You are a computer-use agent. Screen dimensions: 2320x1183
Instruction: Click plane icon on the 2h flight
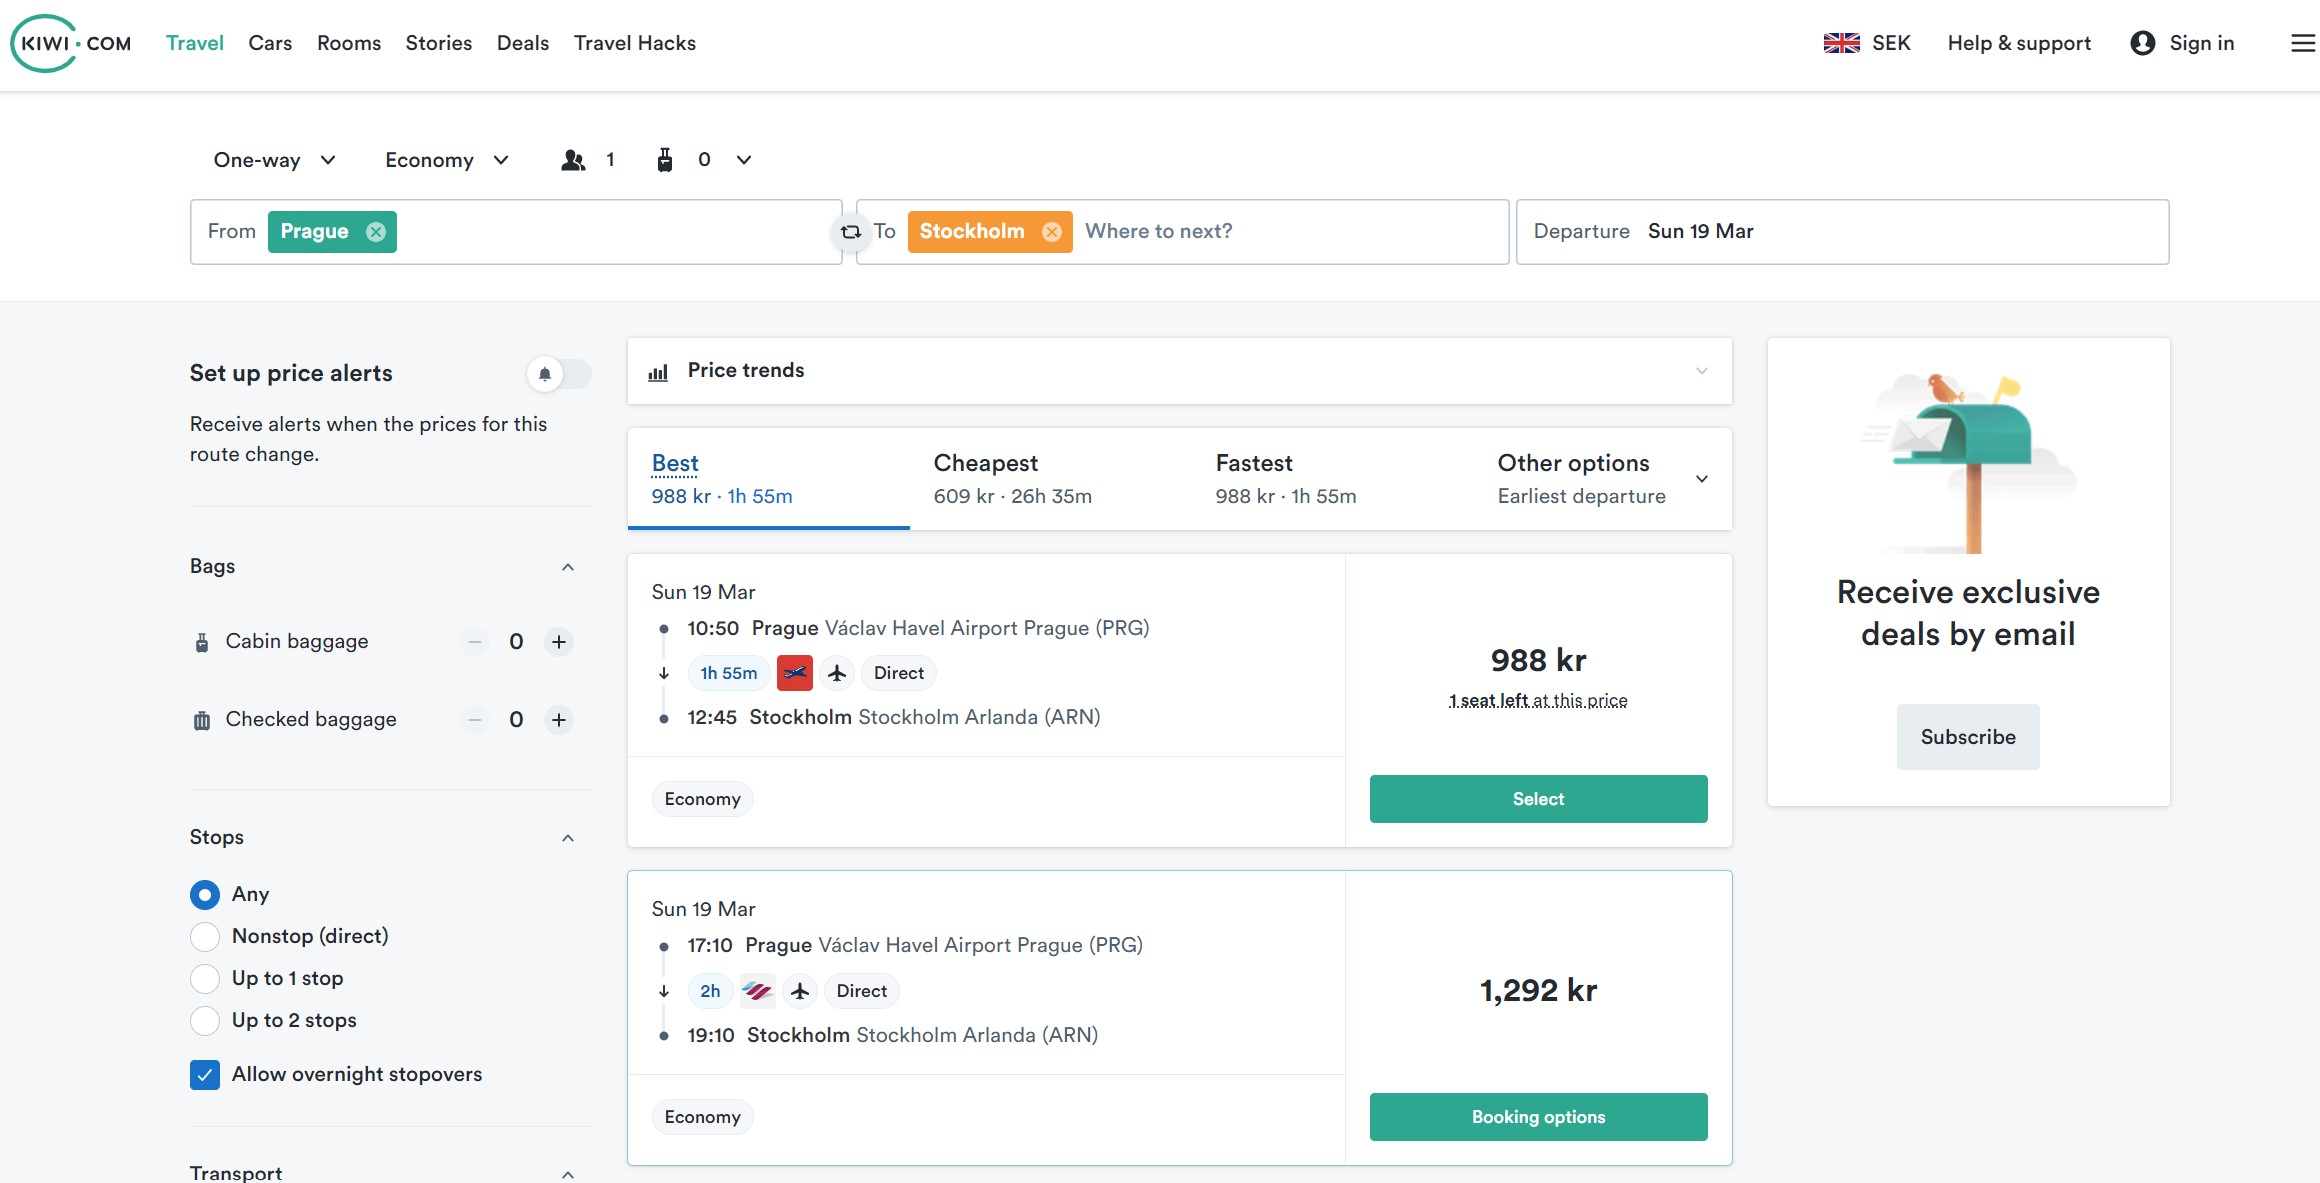[800, 991]
